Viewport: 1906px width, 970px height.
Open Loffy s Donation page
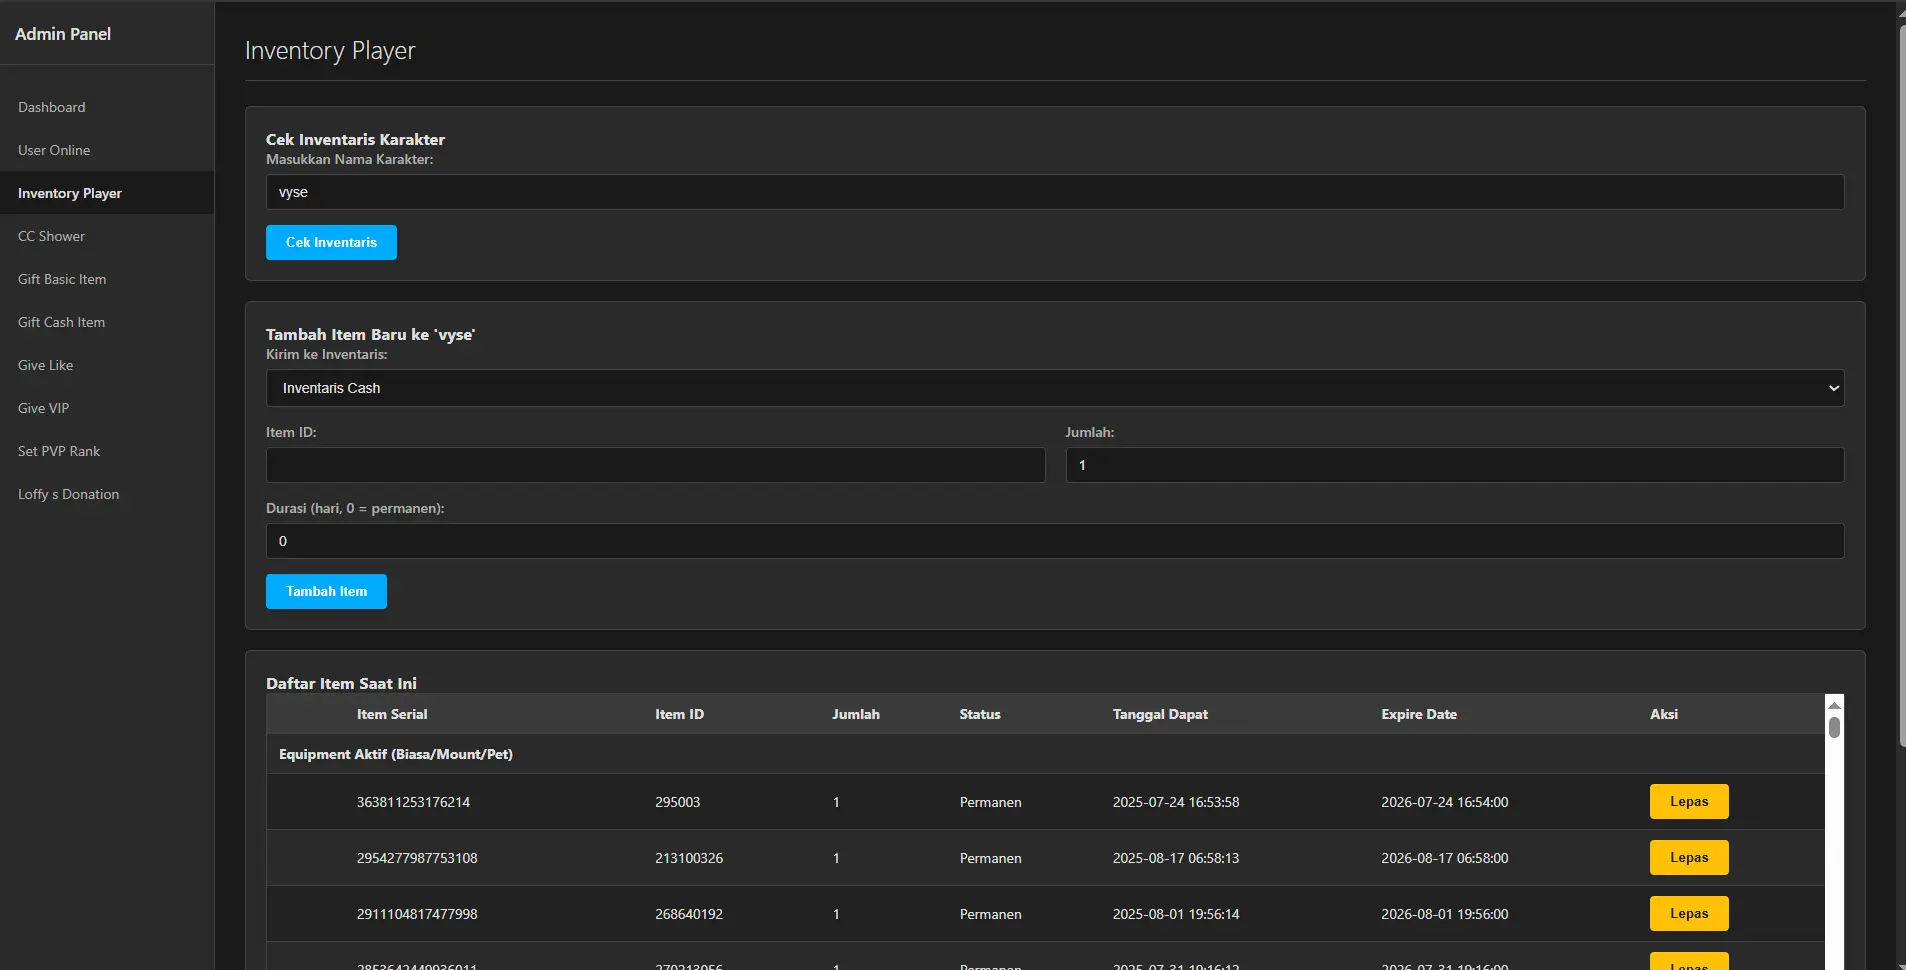coord(107,494)
